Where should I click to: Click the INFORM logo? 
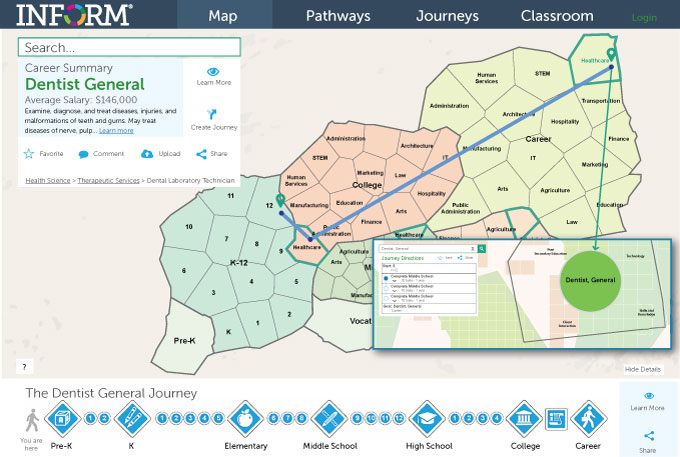click(x=74, y=15)
